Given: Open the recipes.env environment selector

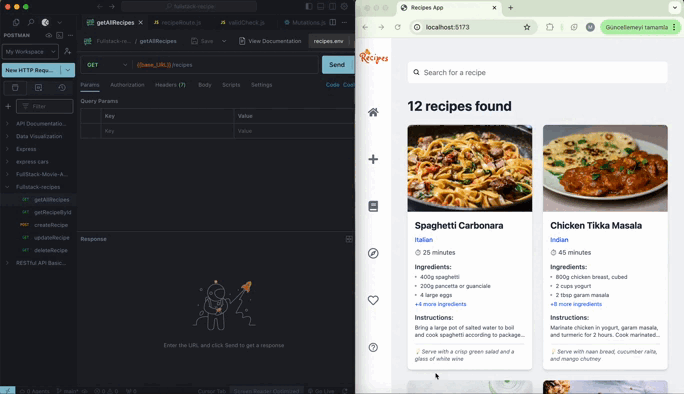Looking at the screenshot, I should (x=329, y=41).
